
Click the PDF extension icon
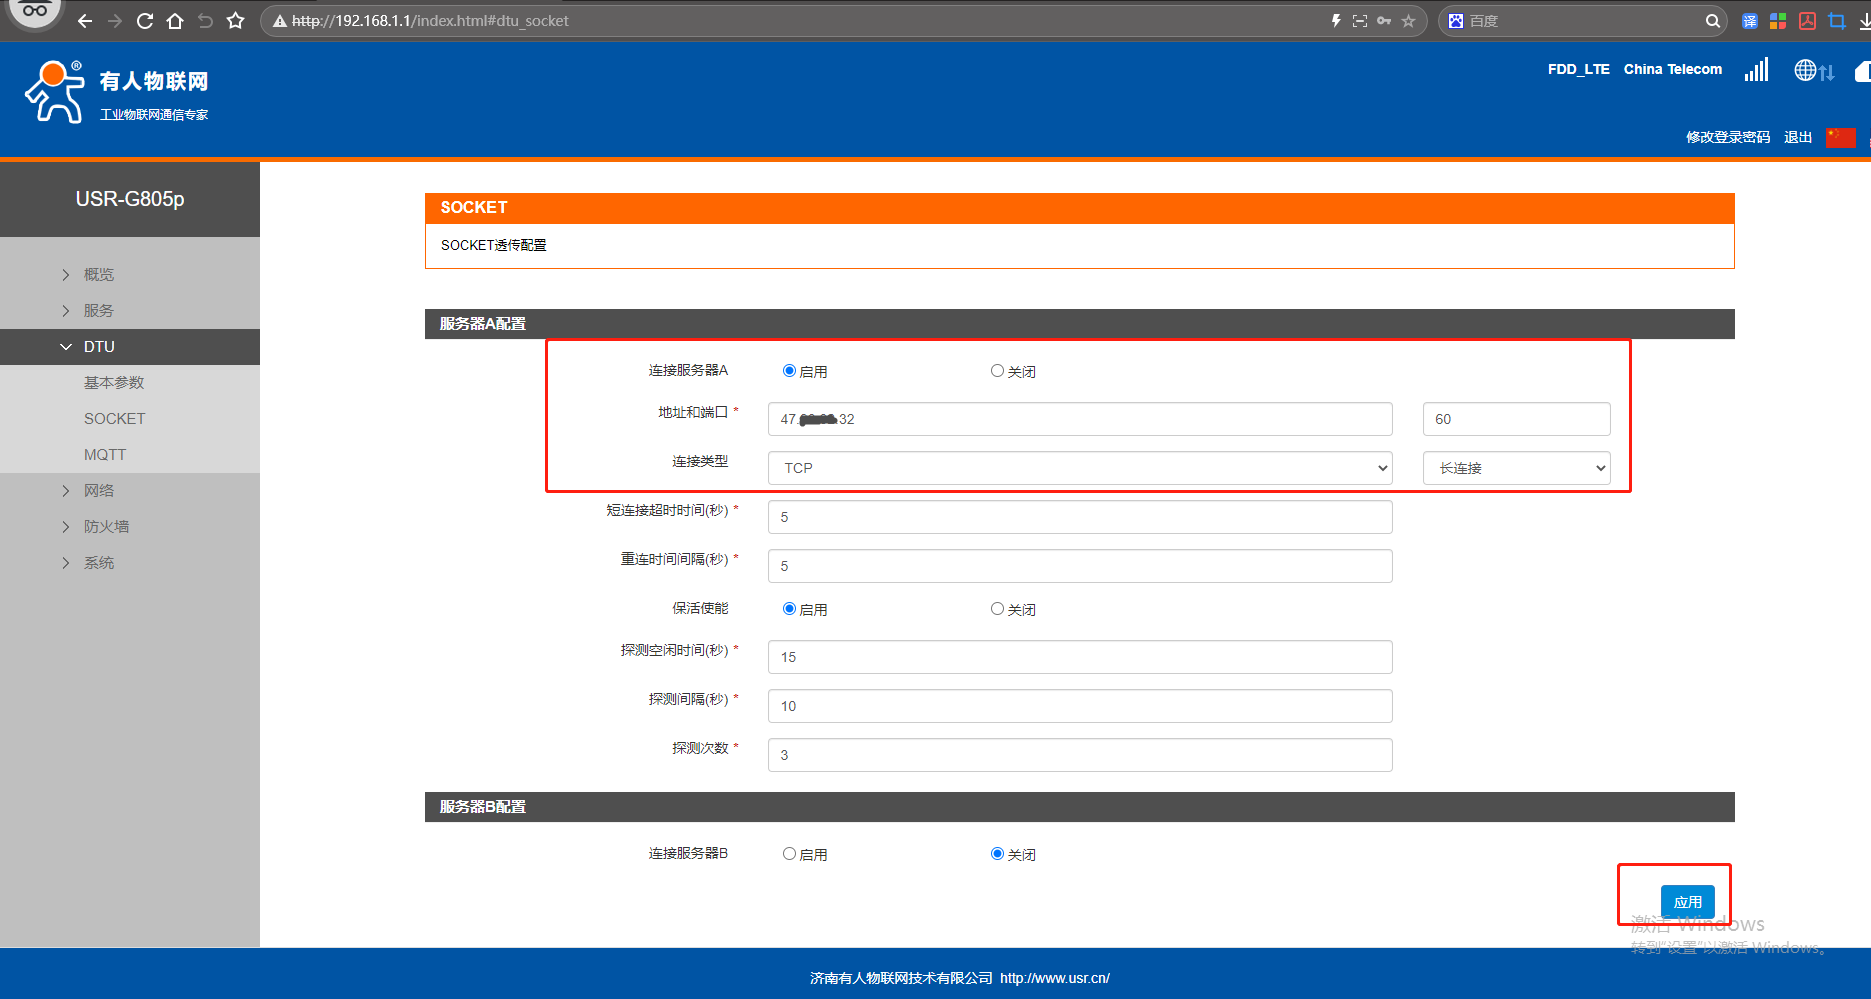1807,21
